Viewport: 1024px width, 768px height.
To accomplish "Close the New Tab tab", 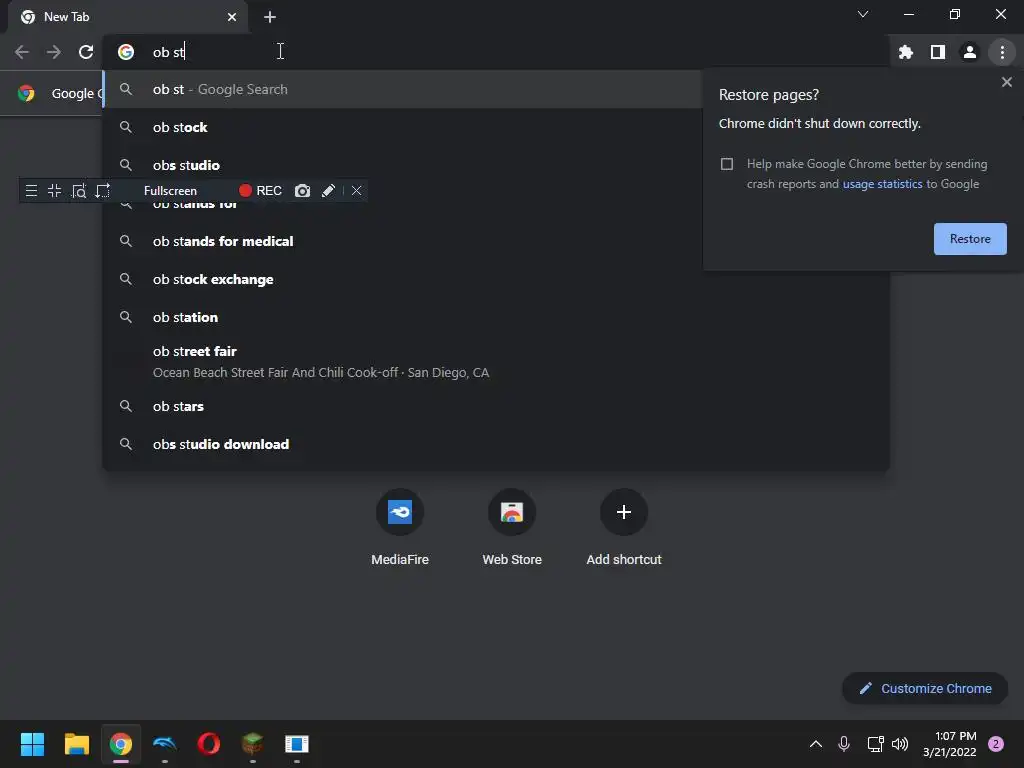I will 232,17.
